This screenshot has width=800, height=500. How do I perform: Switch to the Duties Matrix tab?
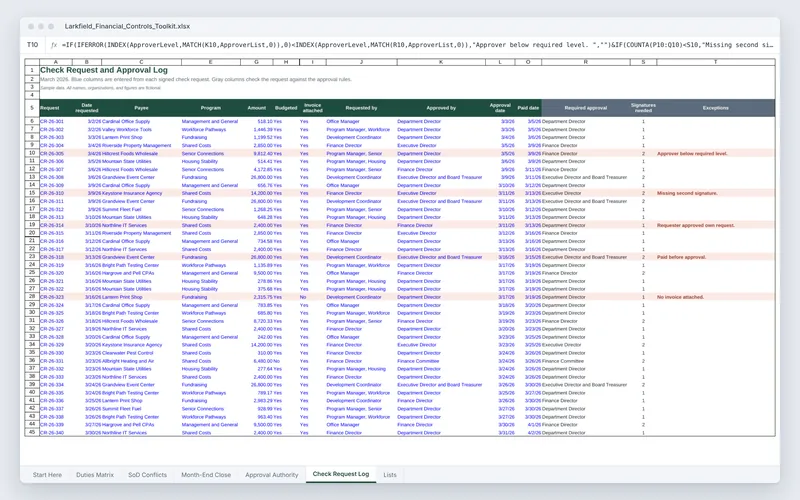coord(95,474)
